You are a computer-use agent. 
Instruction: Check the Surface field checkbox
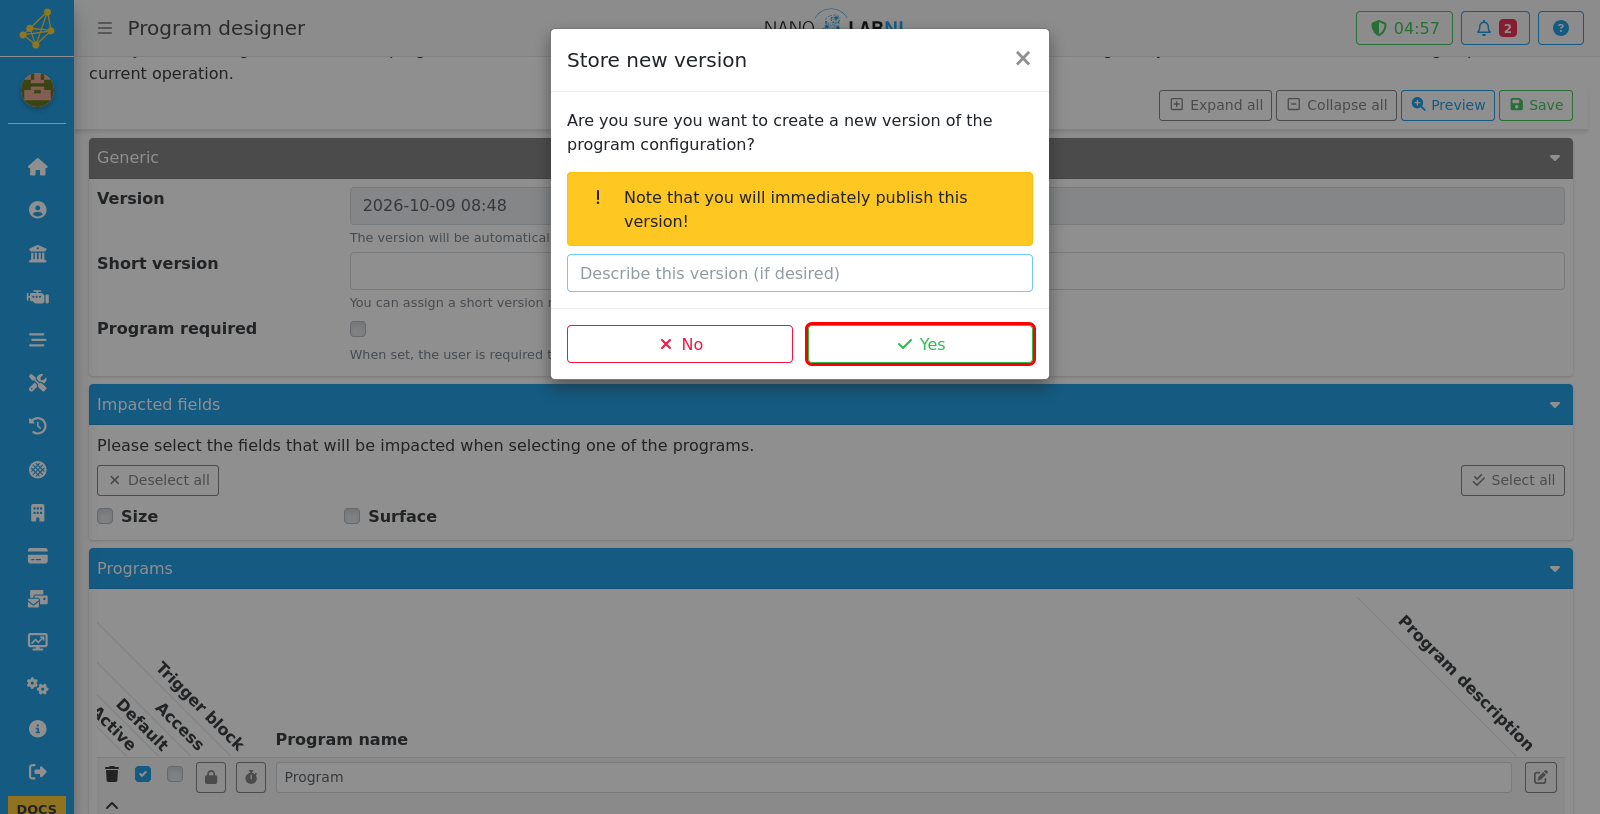click(352, 516)
